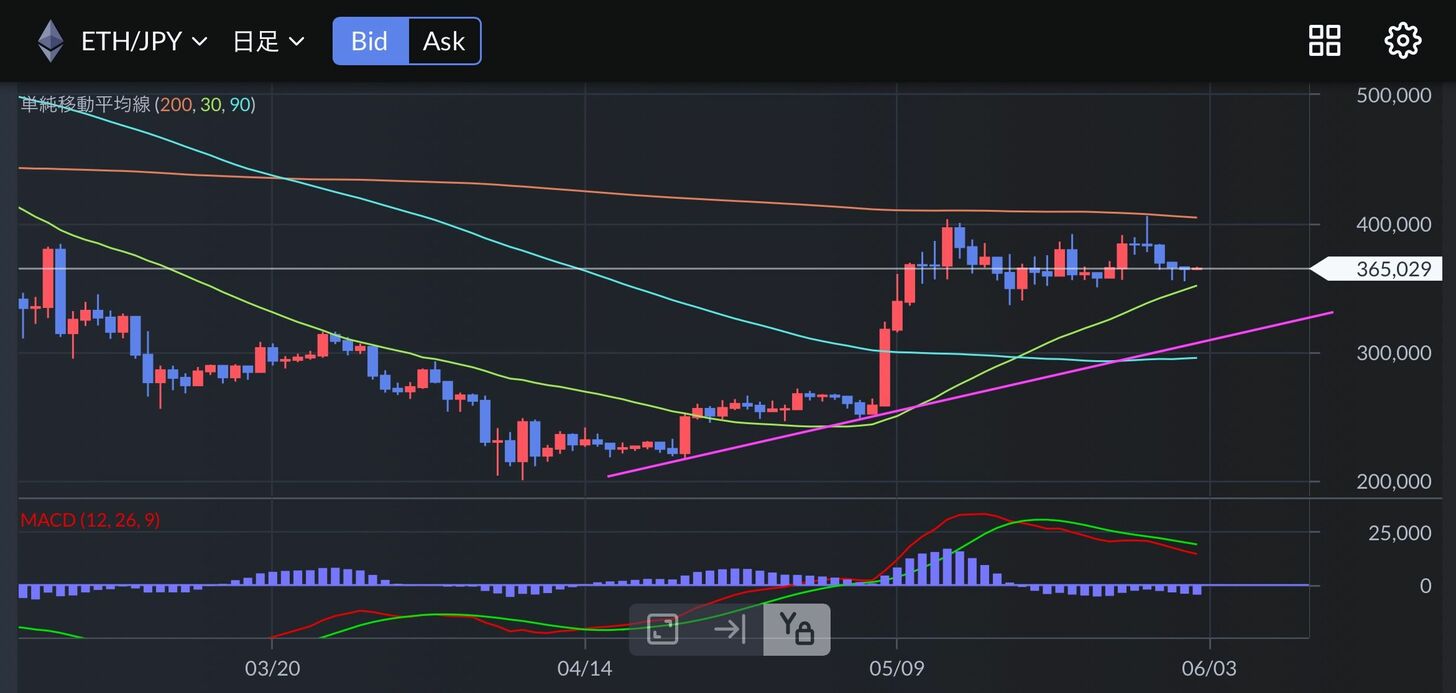The image size is (1456, 693).
Task: Click the orange 200 moving average value
Action: pos(176,104)
